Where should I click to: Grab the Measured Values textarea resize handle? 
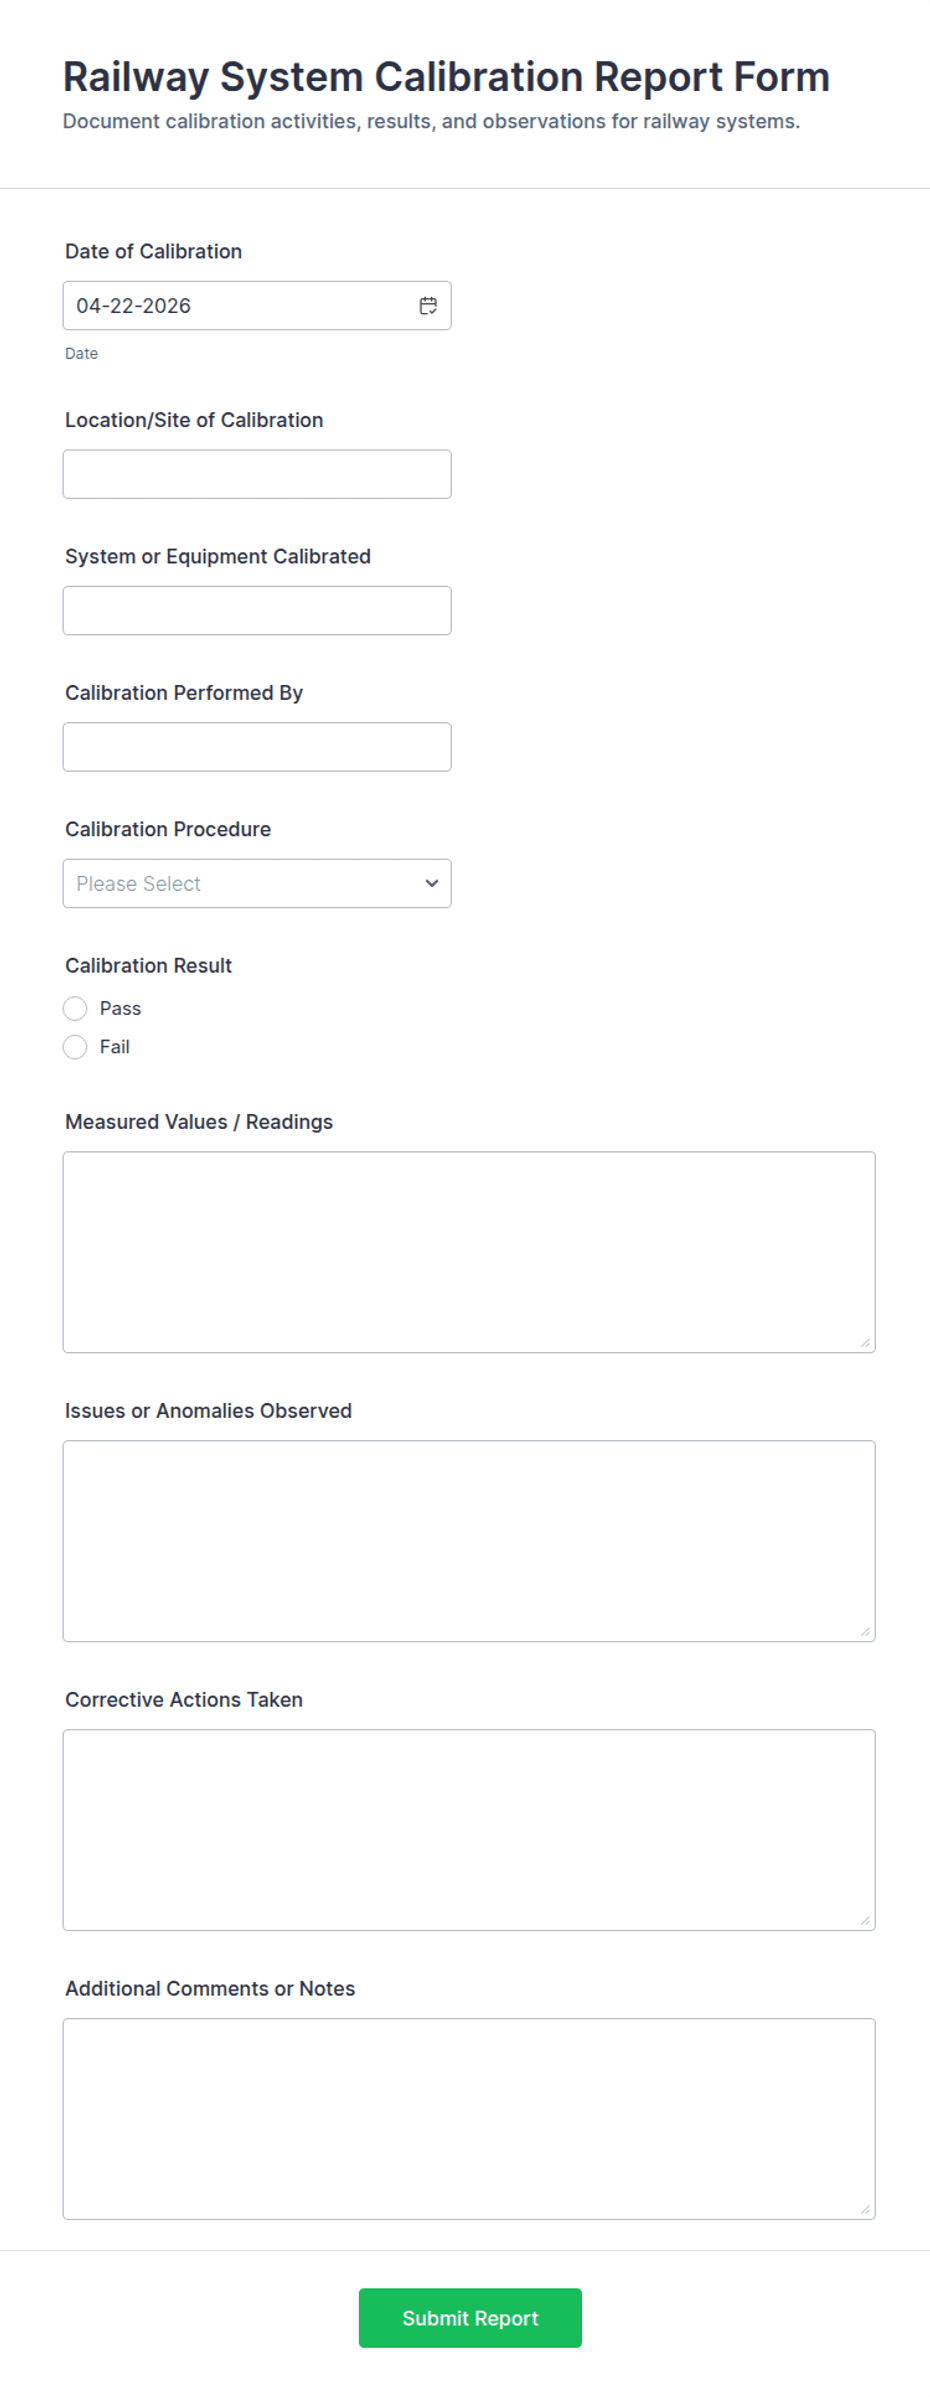coord(865,1343)
